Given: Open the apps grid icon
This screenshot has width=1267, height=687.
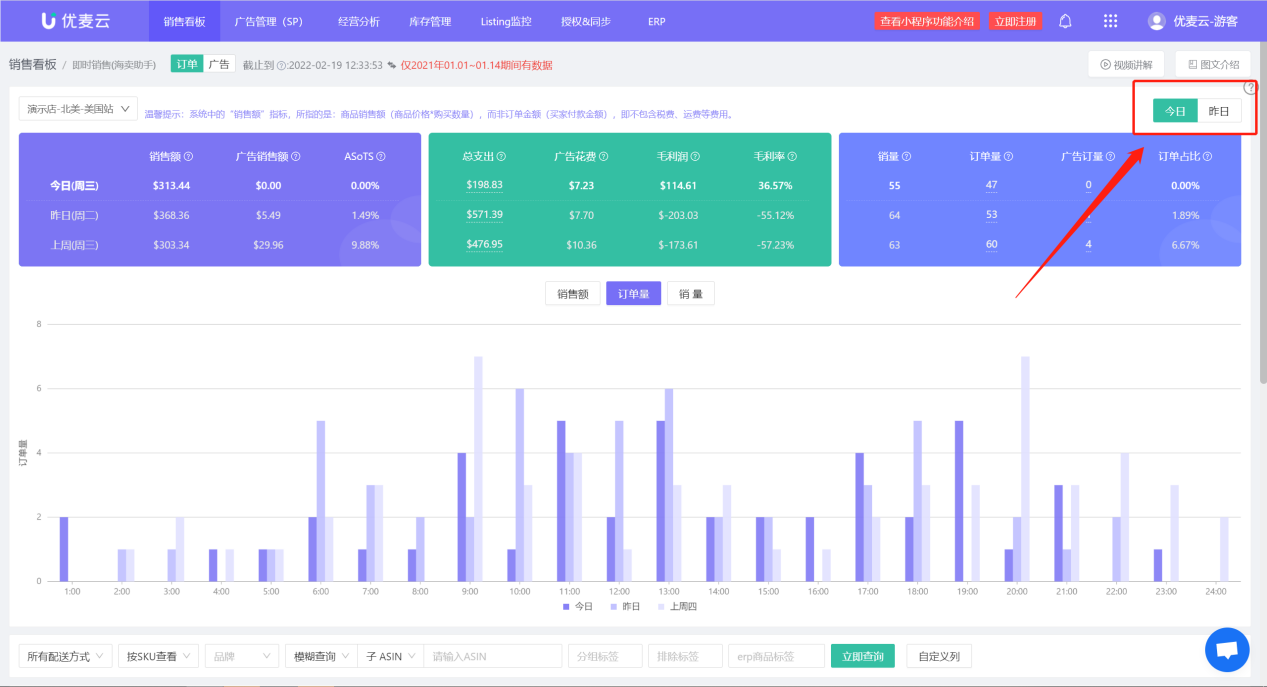Looking at the screenshot, I should (1110, 21).
